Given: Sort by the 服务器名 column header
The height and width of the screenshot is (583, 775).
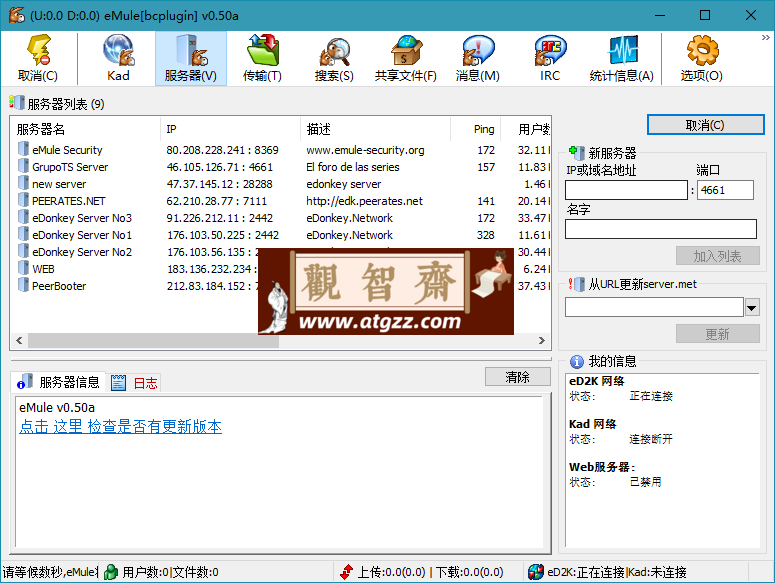Looking at the screenshot, I should [x=85, y=129].
